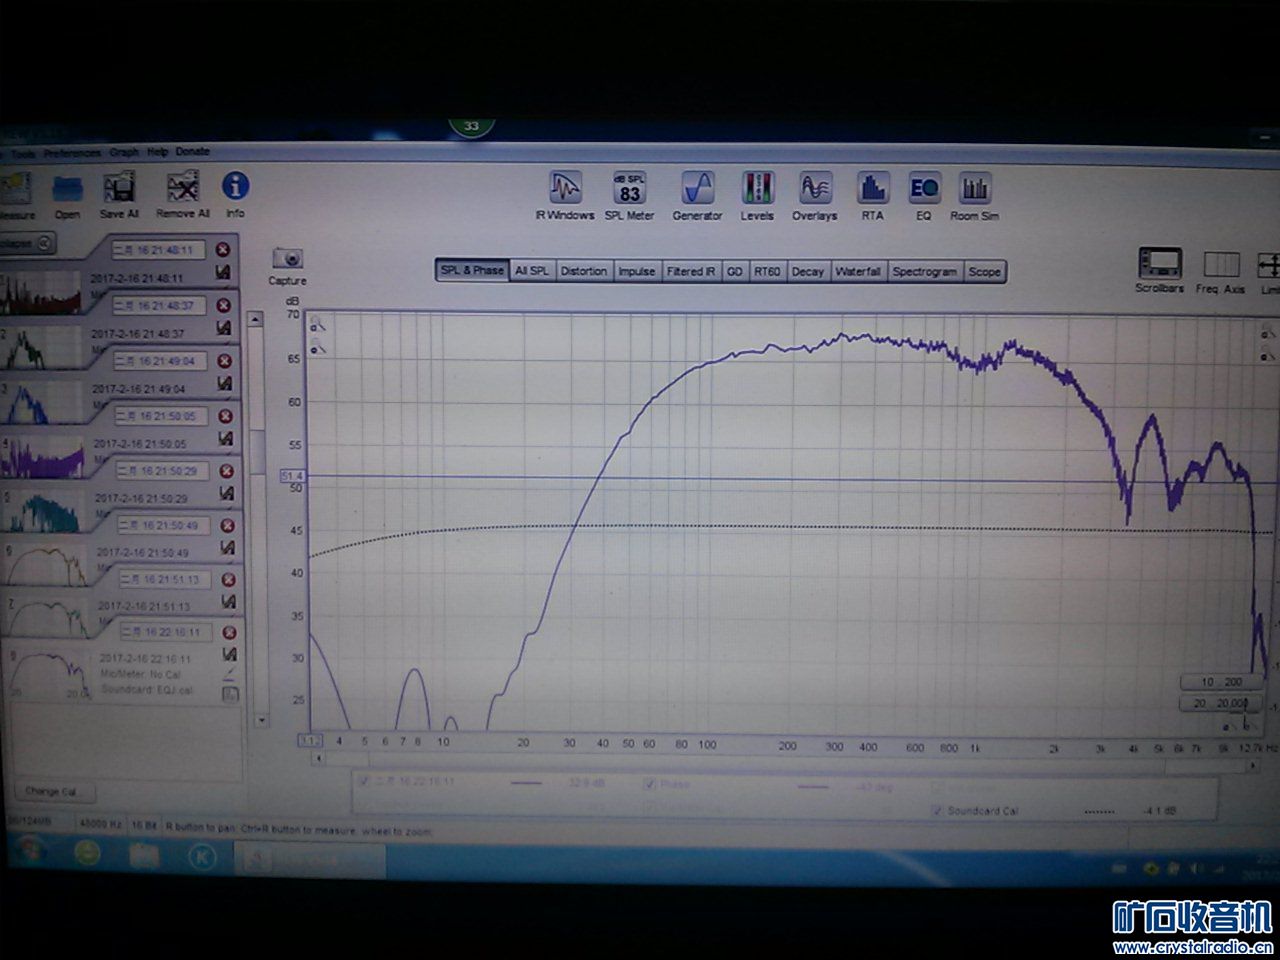Remove the 21:50:49 measurement
The height and width of the screenshot is (960, 1280).
click(x=226, y=525)
